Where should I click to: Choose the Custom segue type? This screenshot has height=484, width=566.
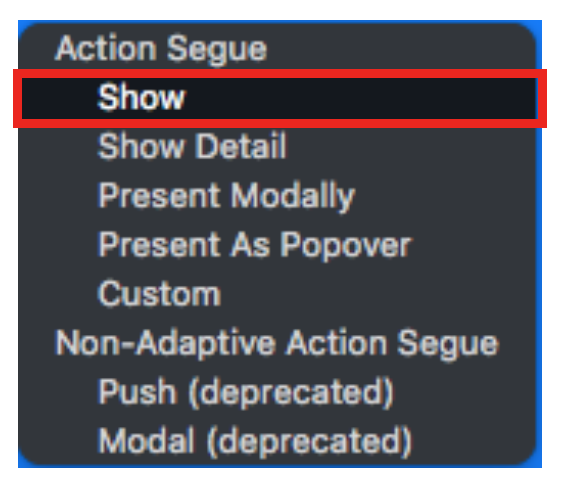point(280,294)
